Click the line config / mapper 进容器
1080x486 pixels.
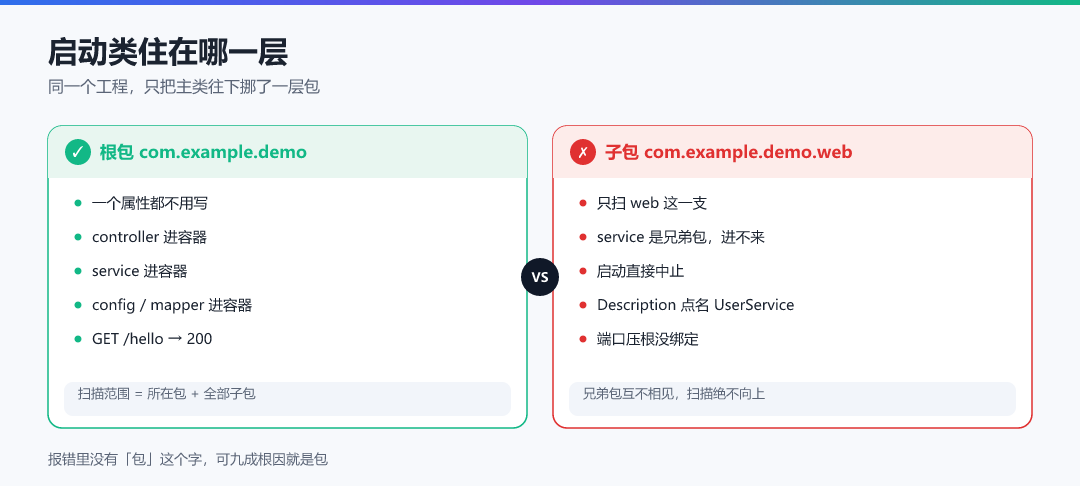[172, 305]
